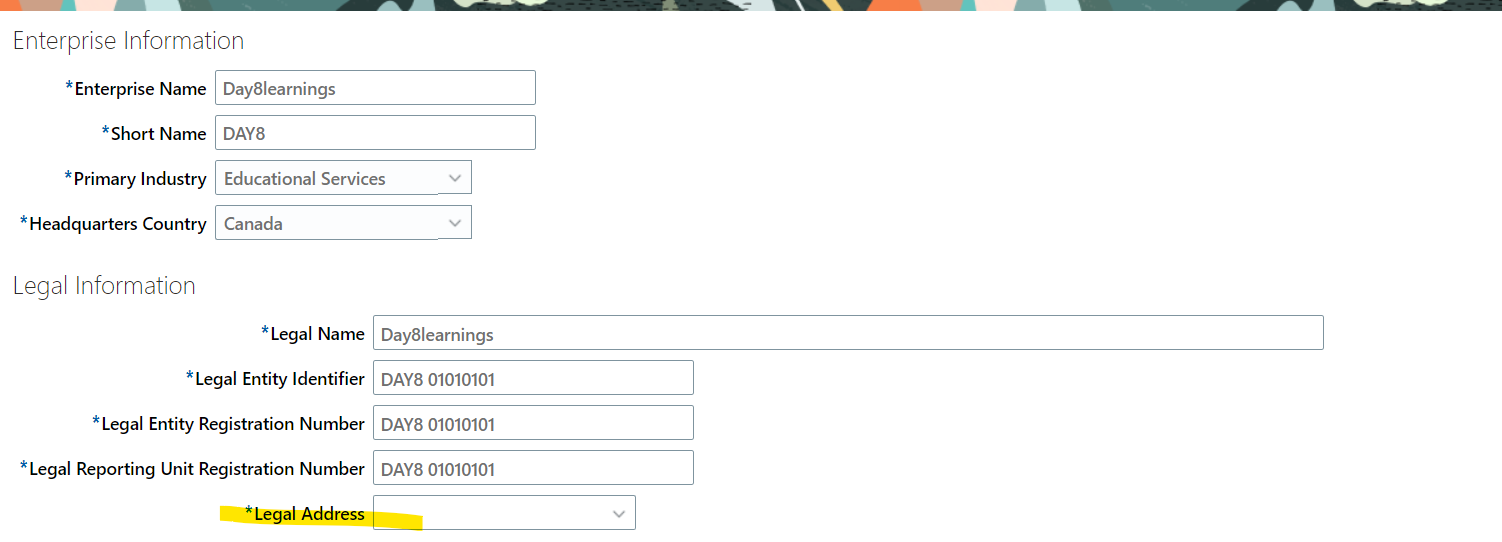Select the Legal Reporting Unit Registration Number field
The height and width of the screenshot is (542, 1502).
[x=533, y=469]
